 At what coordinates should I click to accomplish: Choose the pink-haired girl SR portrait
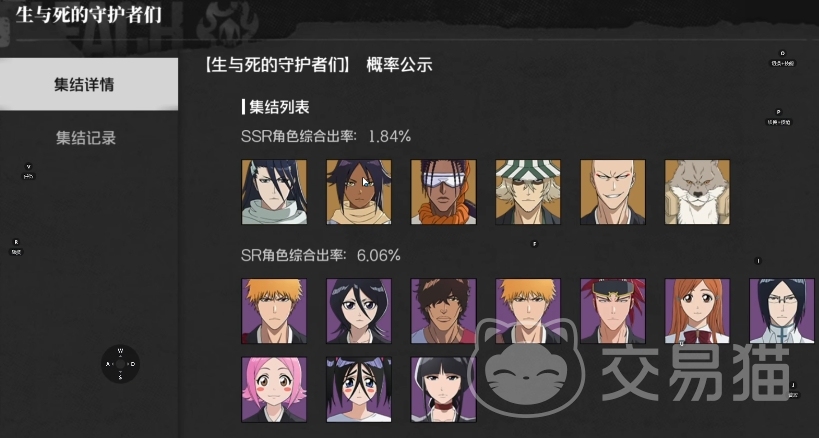(x=274, y=389)
